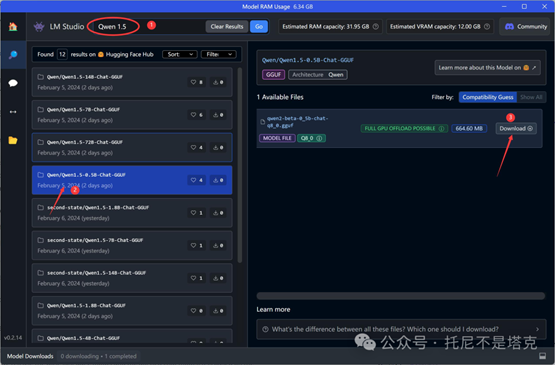This screenshot has width=555, height=365.
Task: Click the Q8_0 quantization info icon
Action: 319,138
